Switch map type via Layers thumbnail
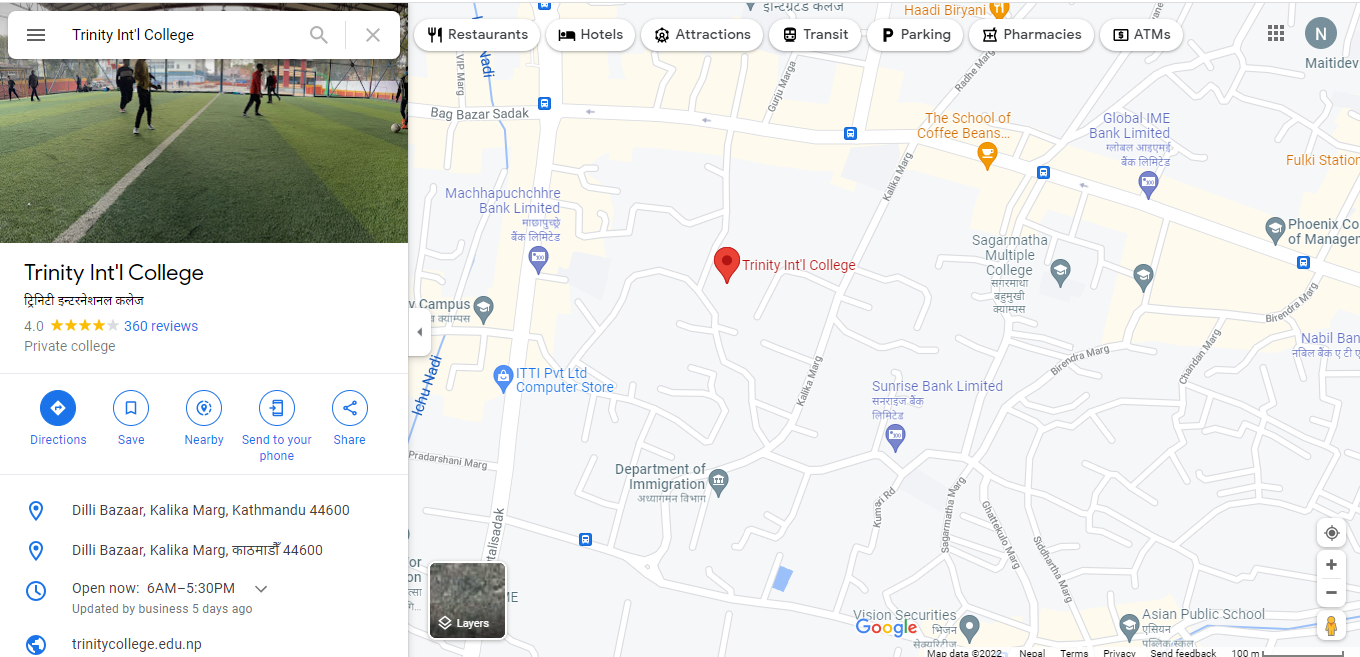 pyautogui.click(x=467, y=600)
